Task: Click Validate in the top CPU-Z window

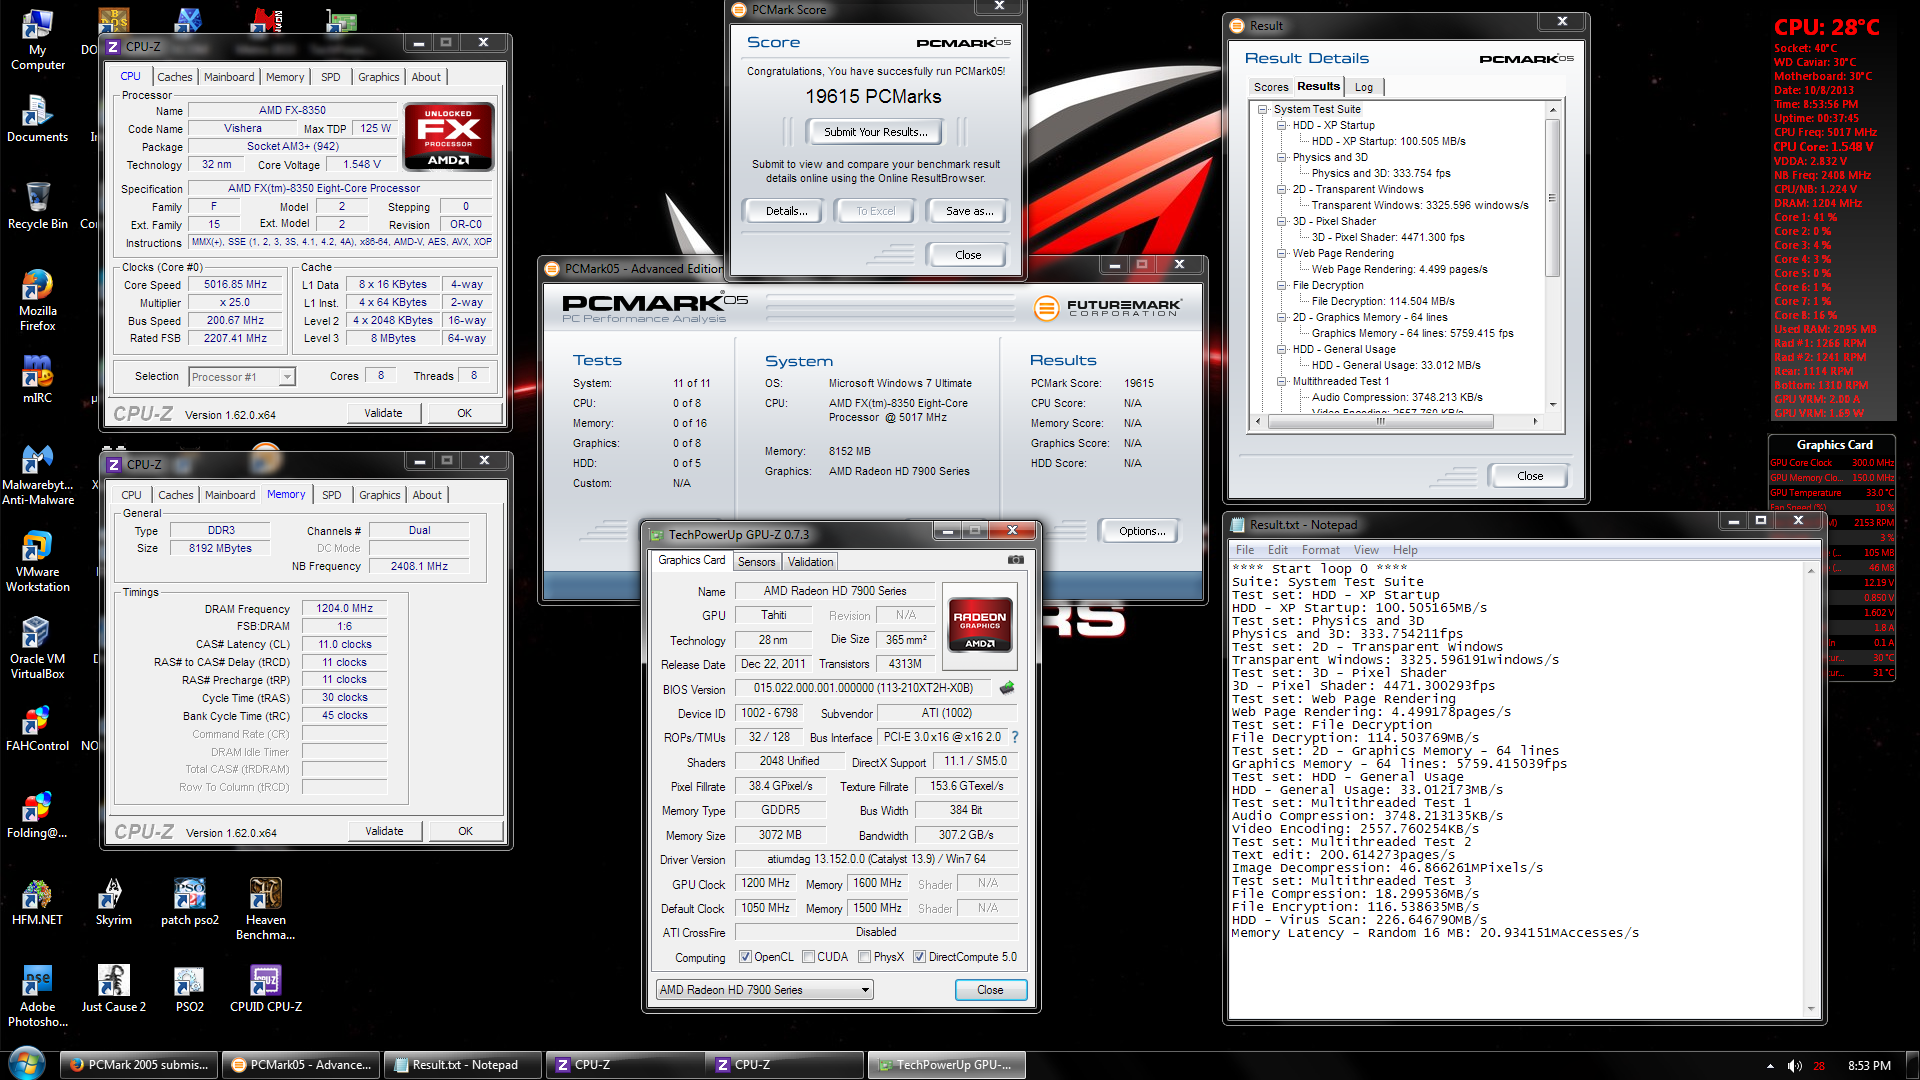Action: pyautogui.click(x=383, y=413)
